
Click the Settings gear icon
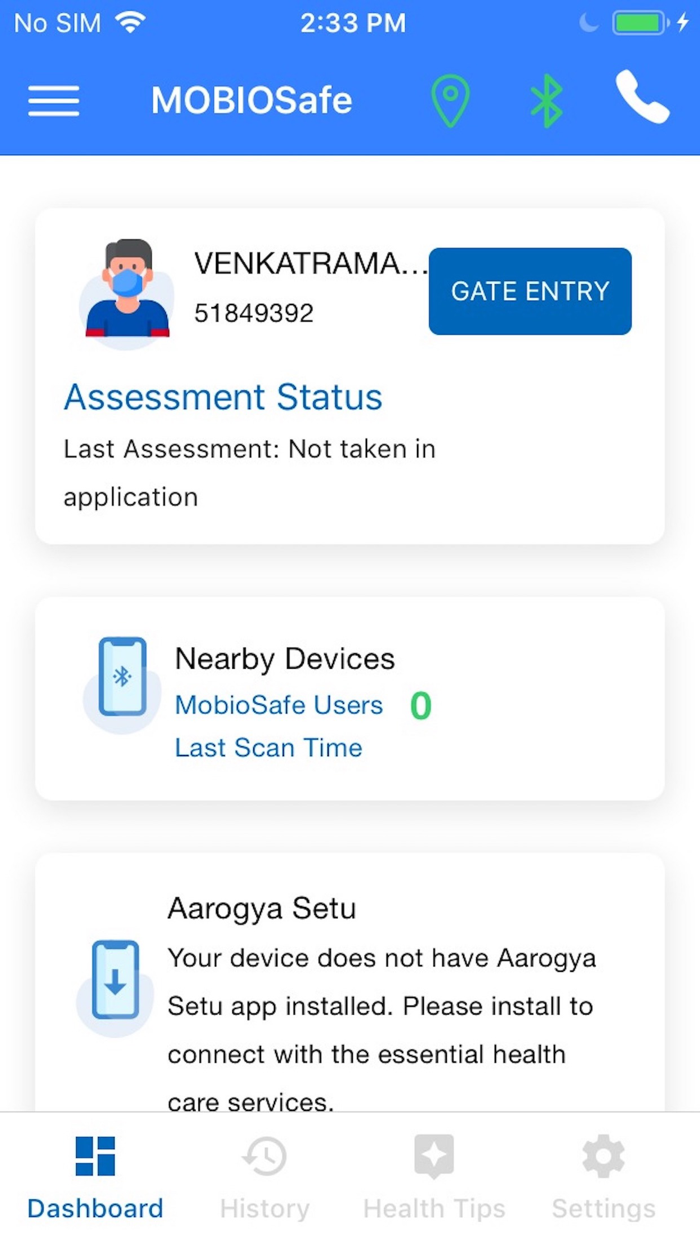point(602,1155)
